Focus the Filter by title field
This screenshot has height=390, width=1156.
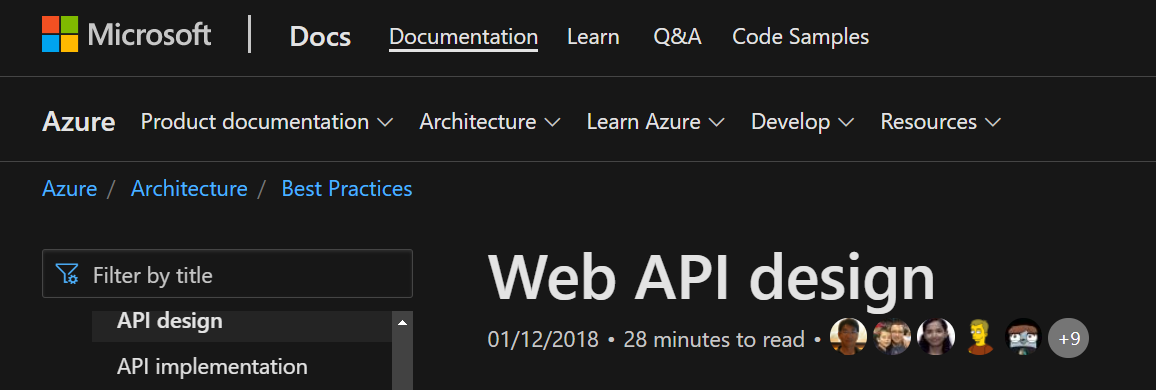click(x=227, y=274)
